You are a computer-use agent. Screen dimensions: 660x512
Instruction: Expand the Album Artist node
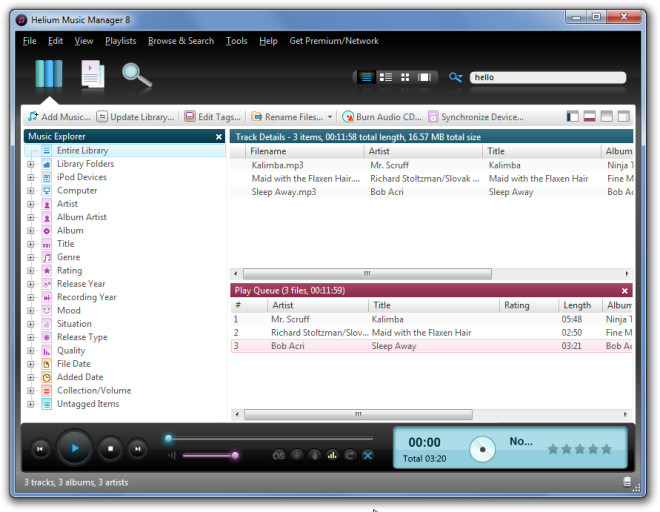[31, 218]
